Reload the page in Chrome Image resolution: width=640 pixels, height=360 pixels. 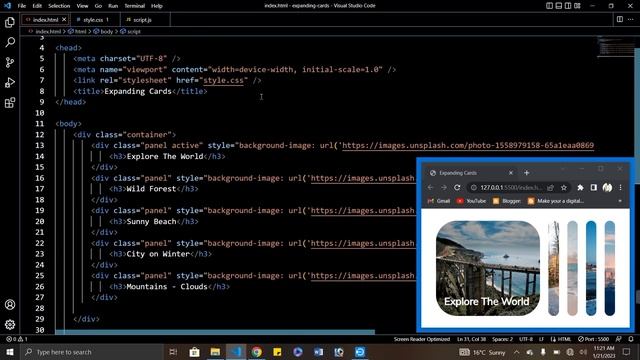(457, 187)
